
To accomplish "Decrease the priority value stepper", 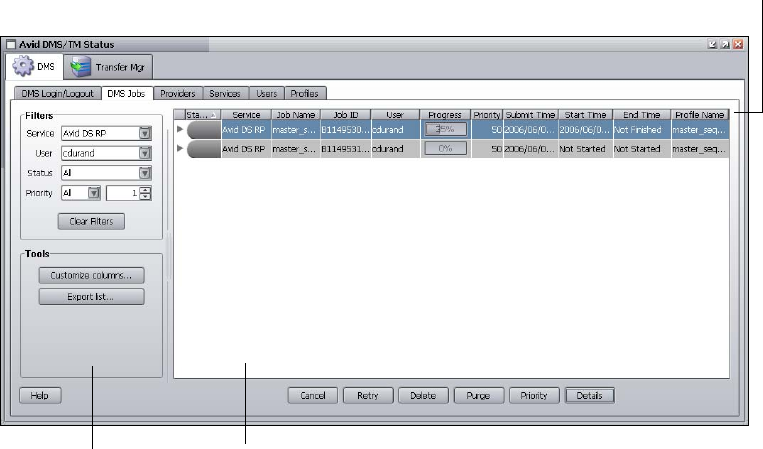I will (x=145, y=197).
